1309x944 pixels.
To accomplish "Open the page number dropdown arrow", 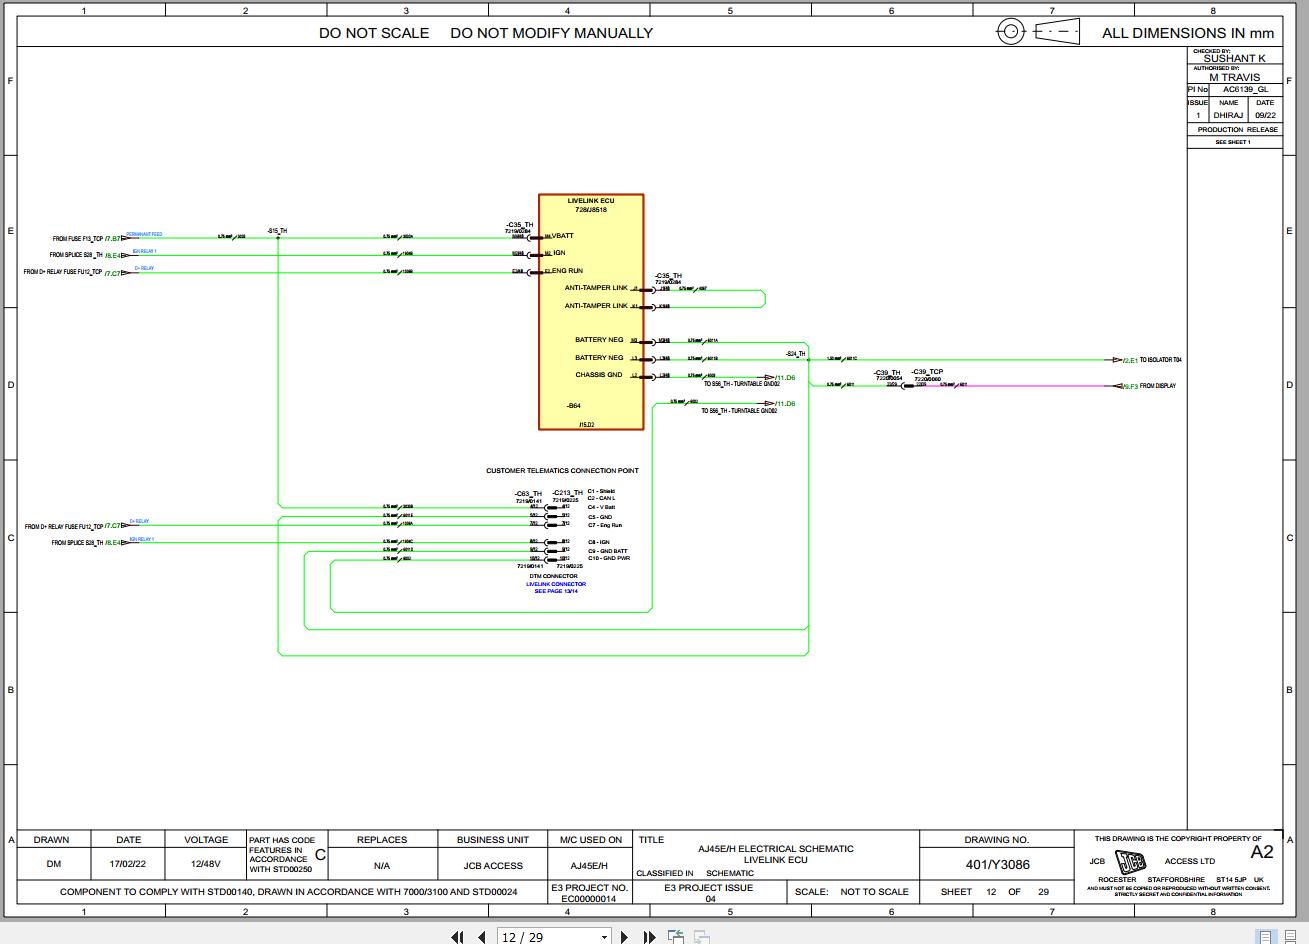I will tap(604, 938).
